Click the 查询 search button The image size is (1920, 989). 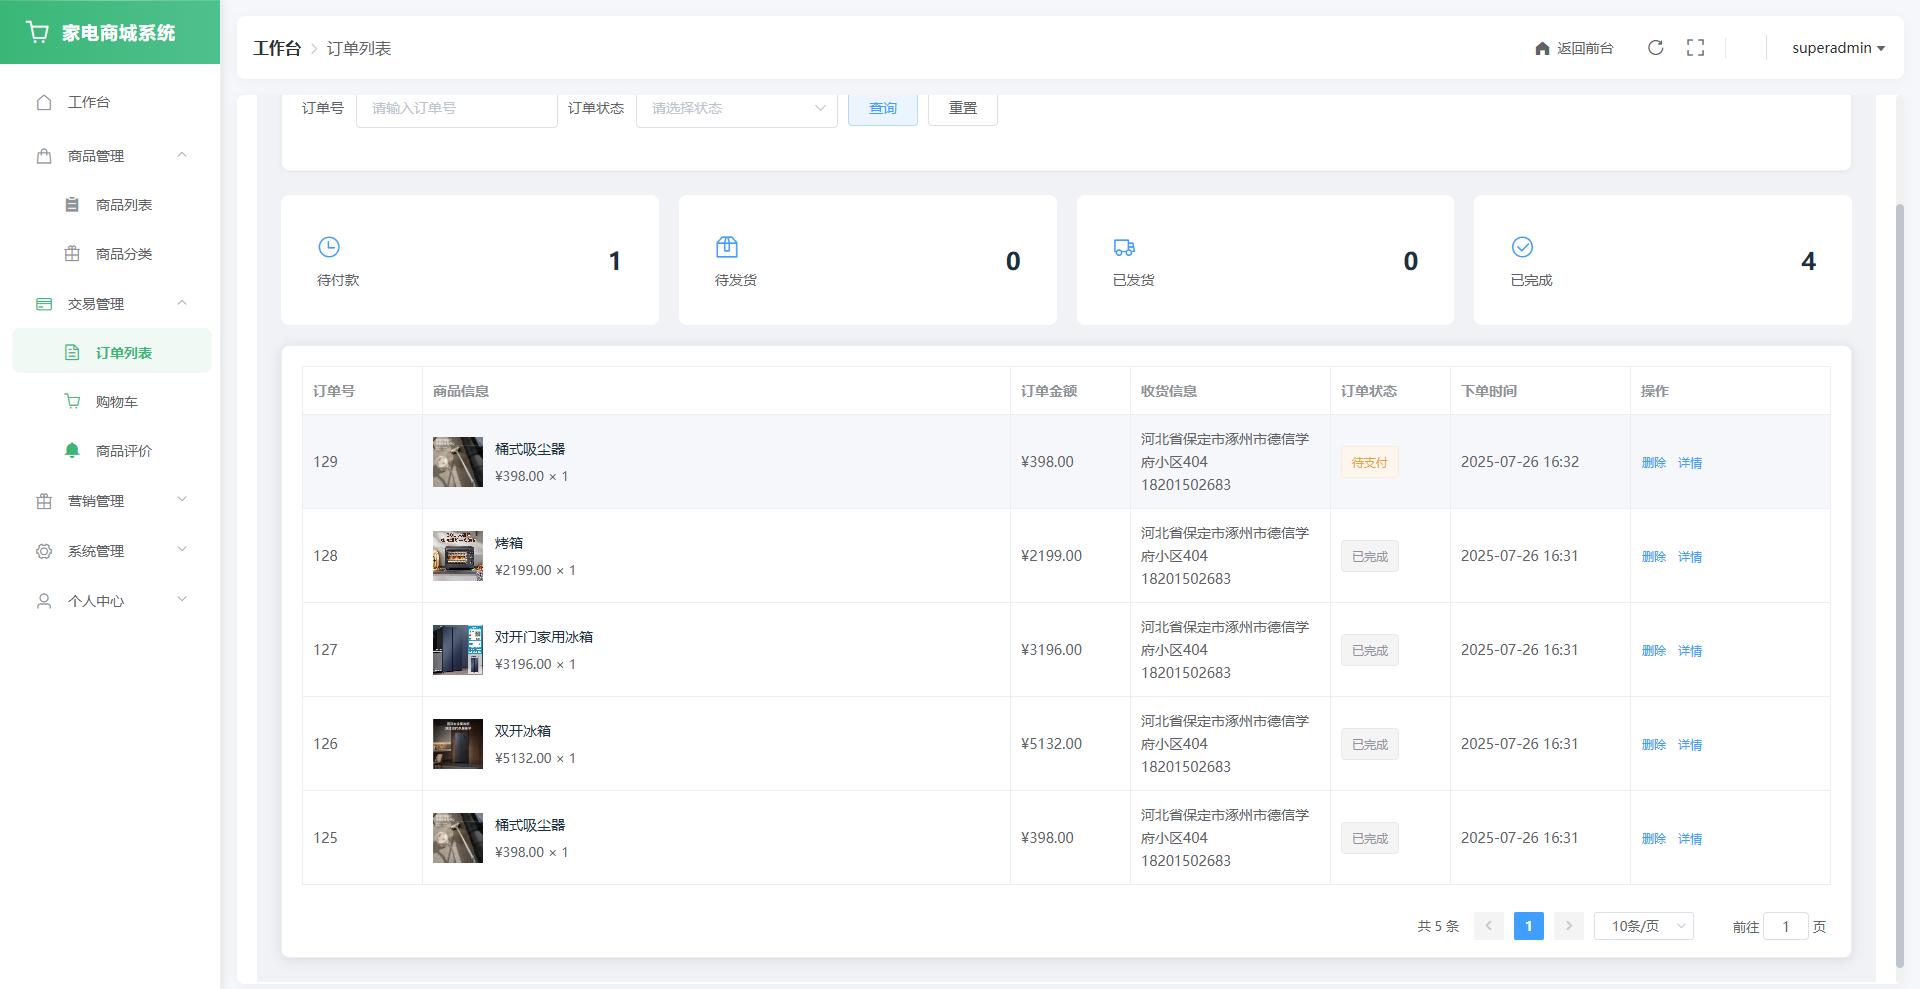(882, 108)
